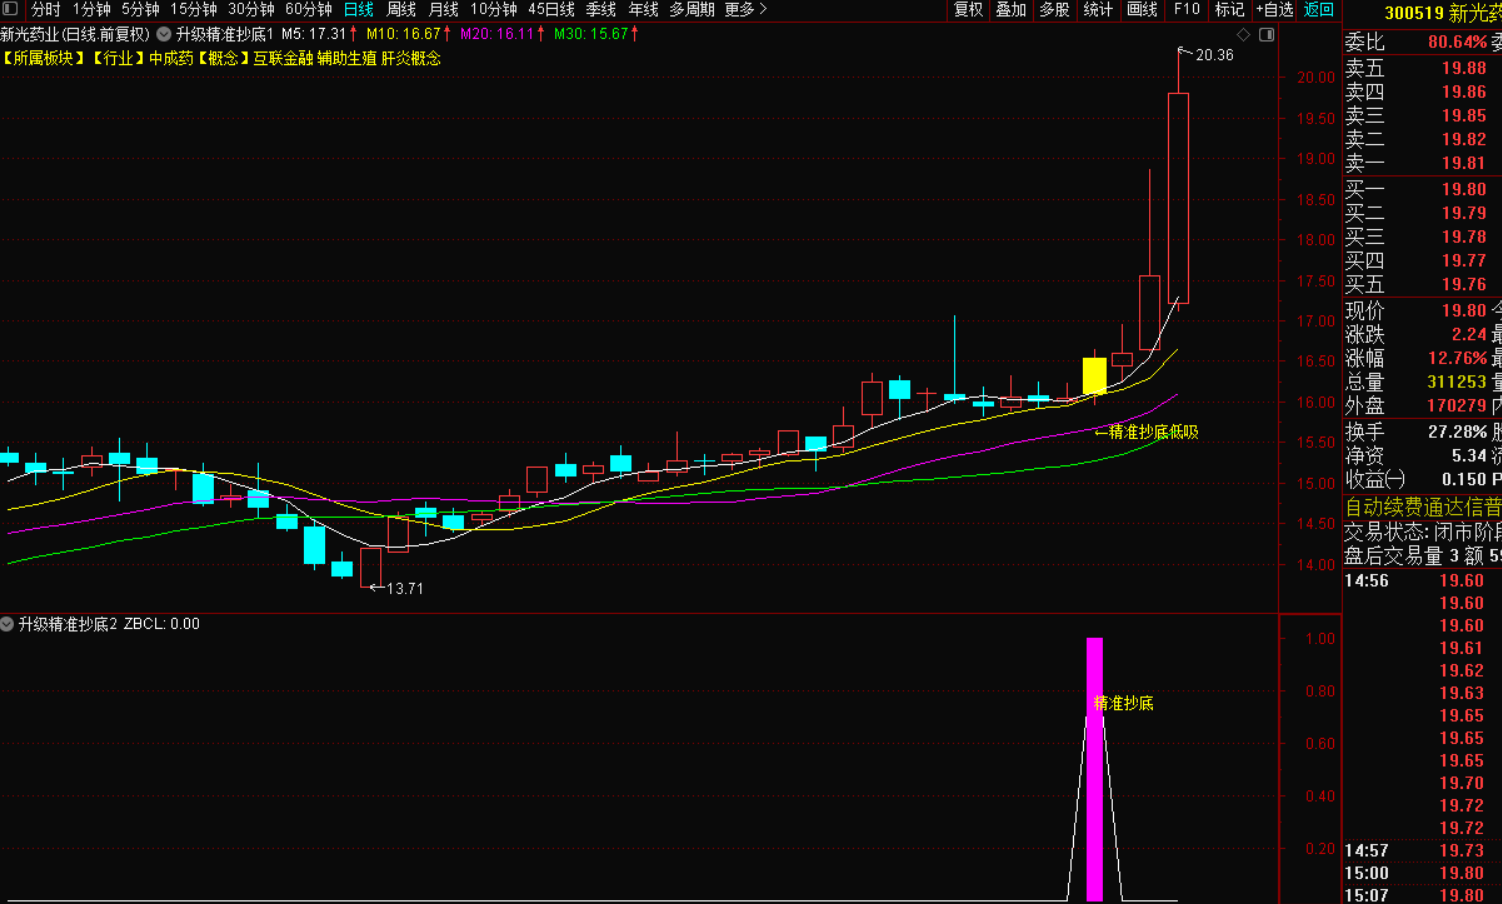Open the 叠加 overlay tool
The image size is (1502, 904).
tap(1011, 9)
